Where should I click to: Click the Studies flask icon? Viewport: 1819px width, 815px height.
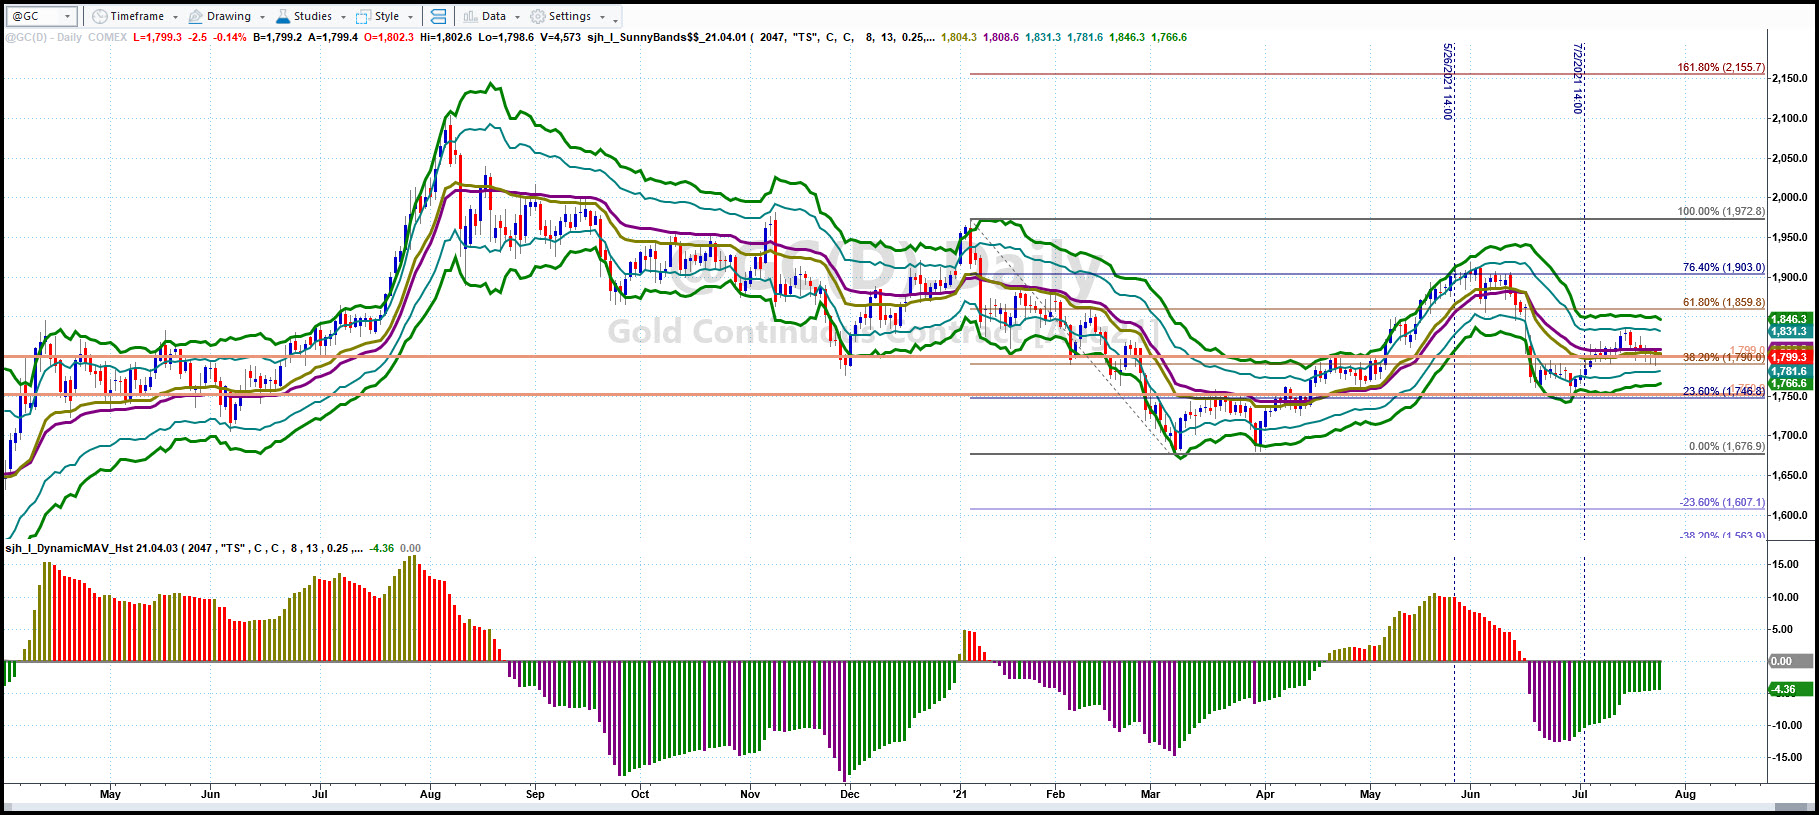(283, 16)
